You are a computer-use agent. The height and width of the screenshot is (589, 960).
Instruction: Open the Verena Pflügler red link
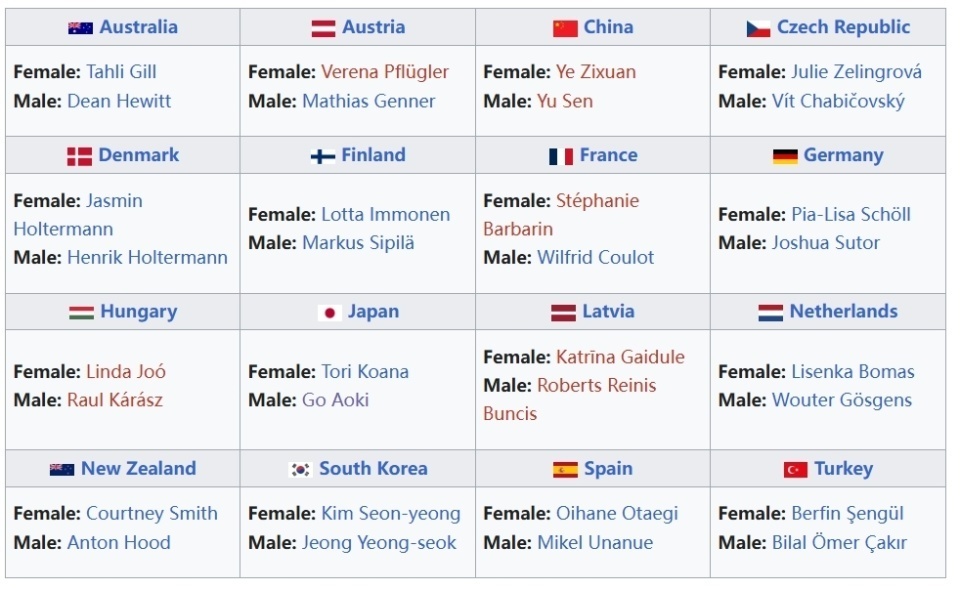point(385,72)
